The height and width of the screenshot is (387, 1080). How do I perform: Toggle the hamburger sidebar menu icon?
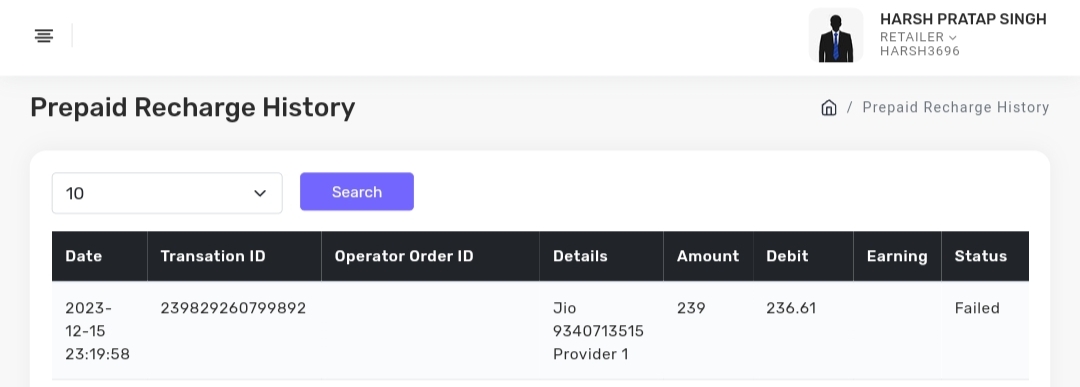(x=44, y=36)
